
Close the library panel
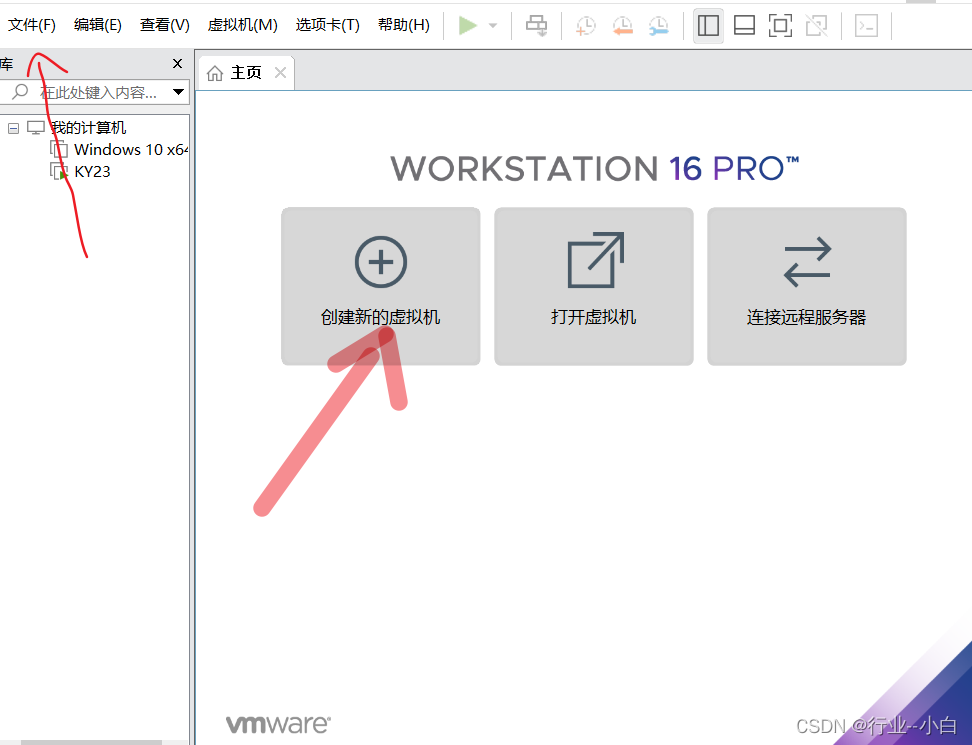pyautogui.click(x=177, y=63)
